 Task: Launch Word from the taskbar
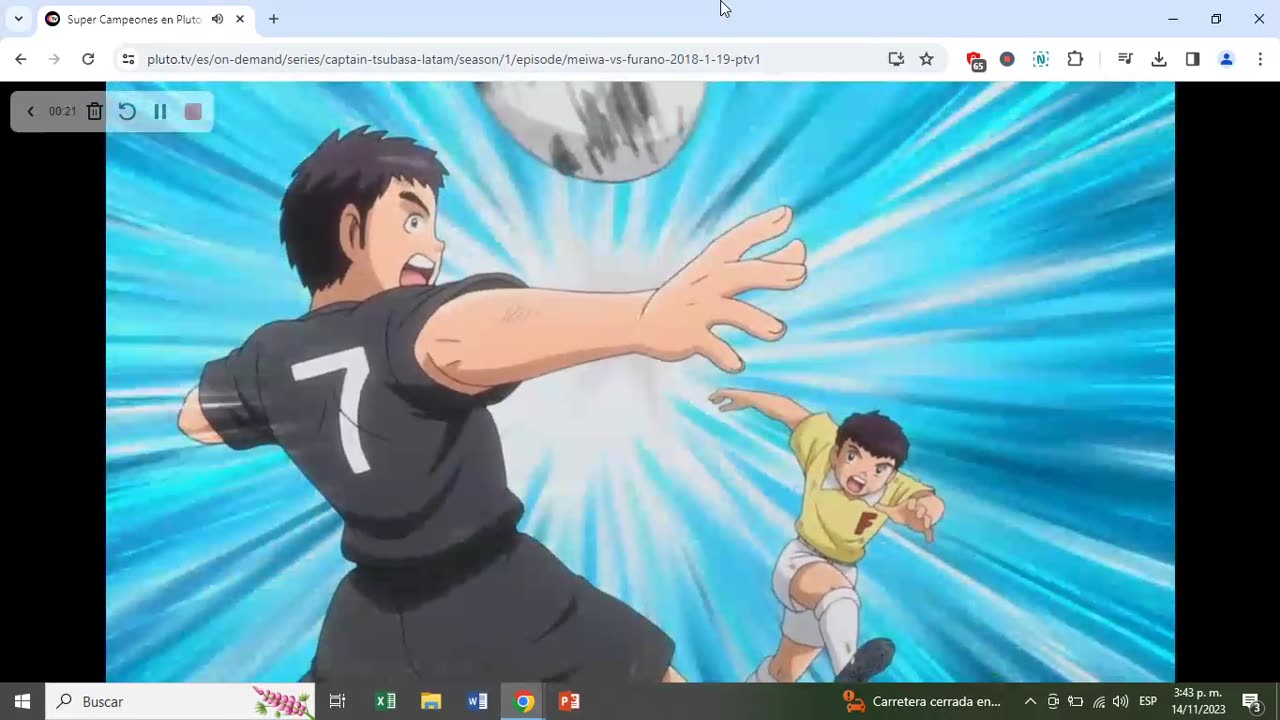tap(477, 701)
